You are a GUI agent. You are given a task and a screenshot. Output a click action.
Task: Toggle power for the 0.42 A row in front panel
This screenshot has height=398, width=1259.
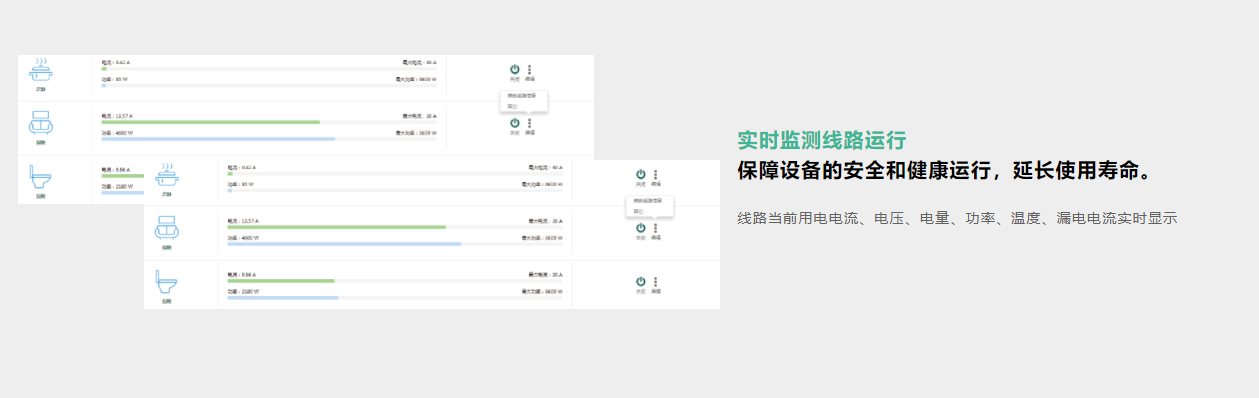[x=641, y=174]
